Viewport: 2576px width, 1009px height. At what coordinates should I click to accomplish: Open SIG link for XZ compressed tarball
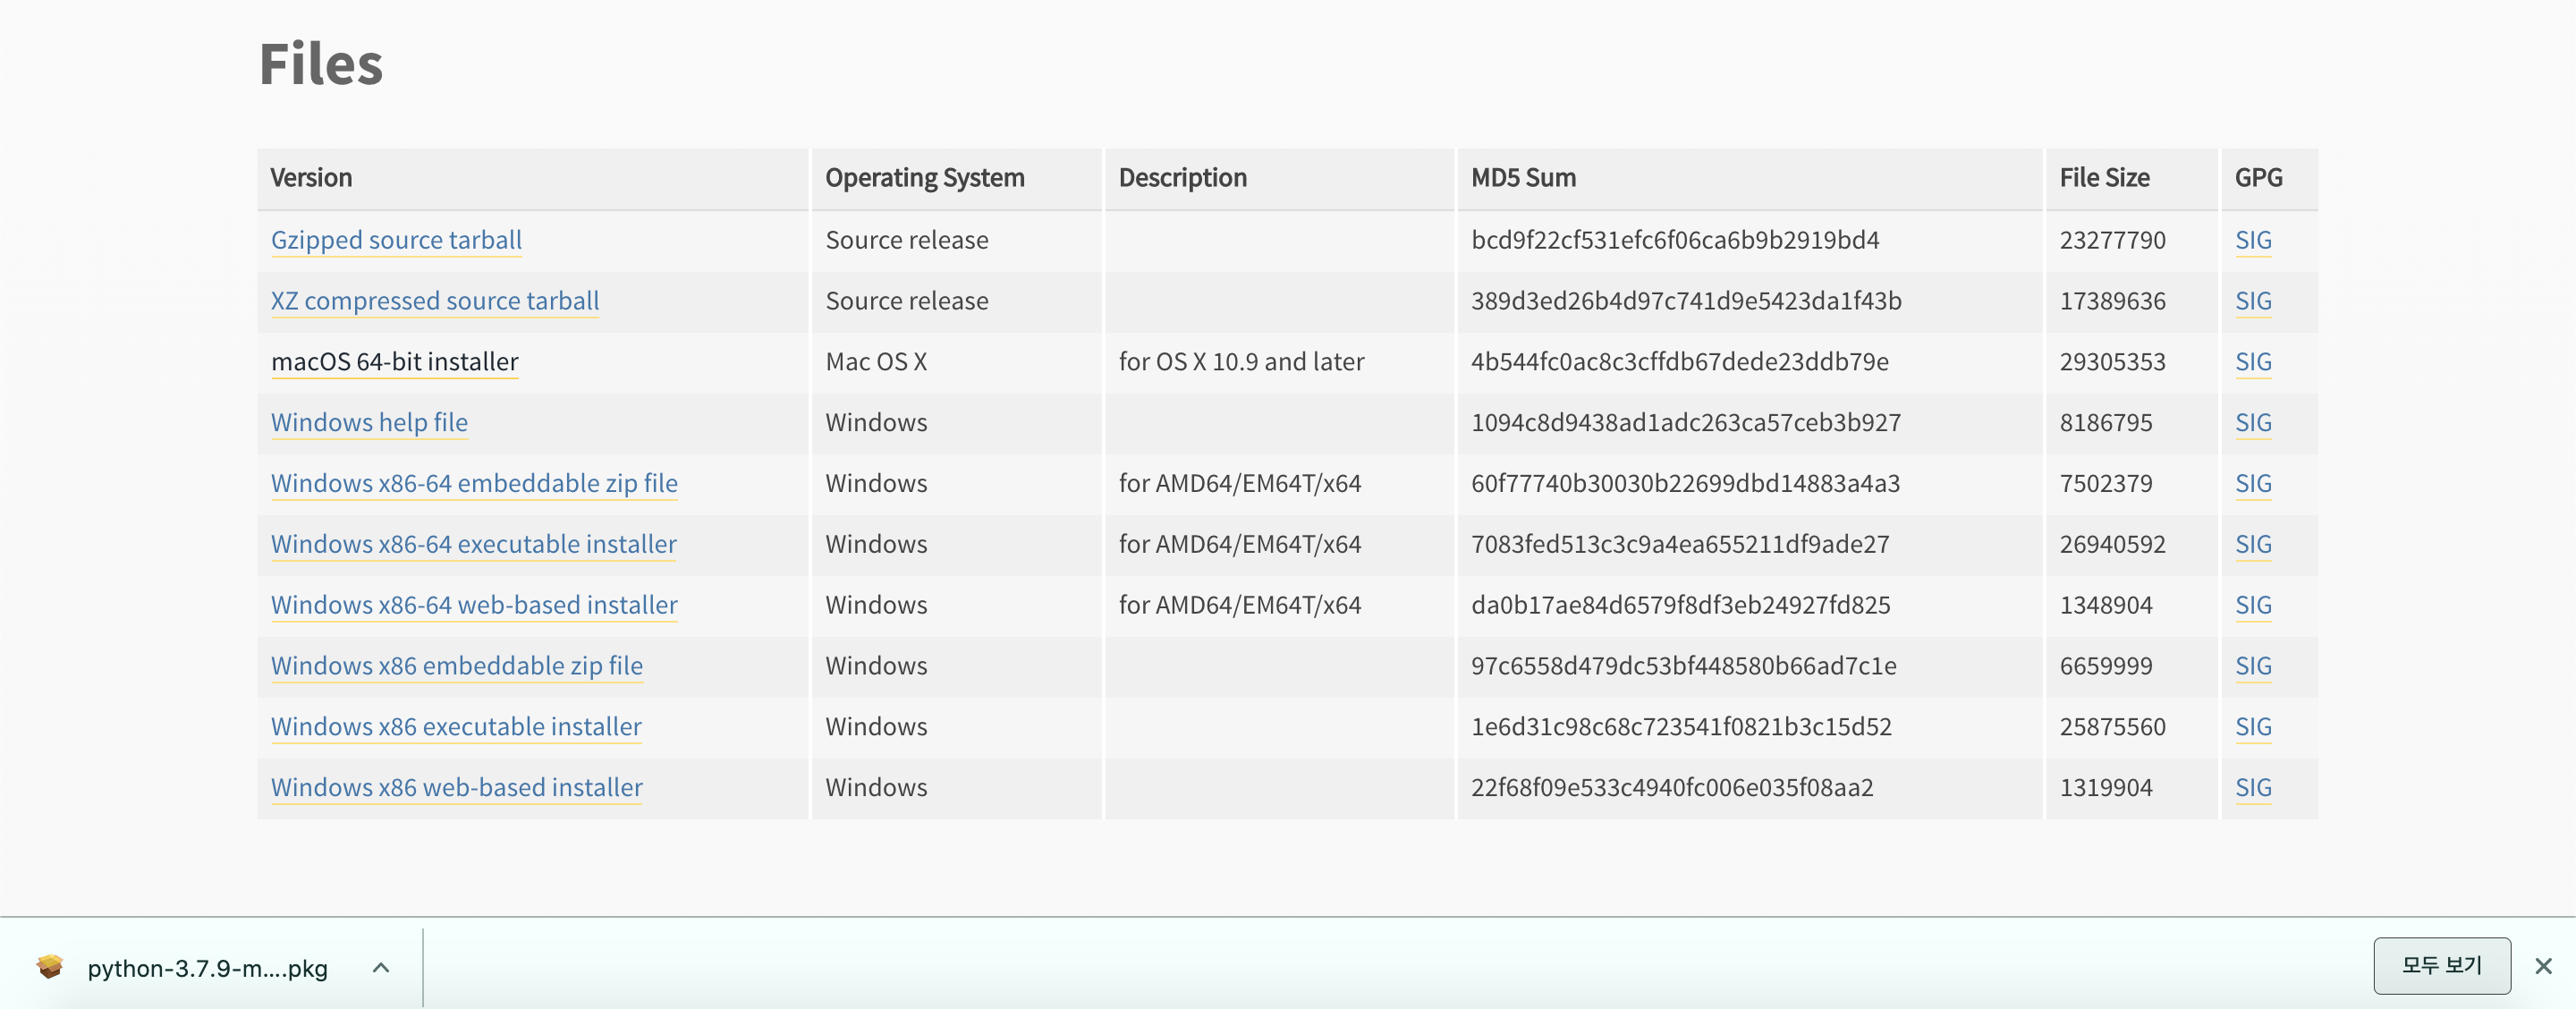pos(2252,301)
